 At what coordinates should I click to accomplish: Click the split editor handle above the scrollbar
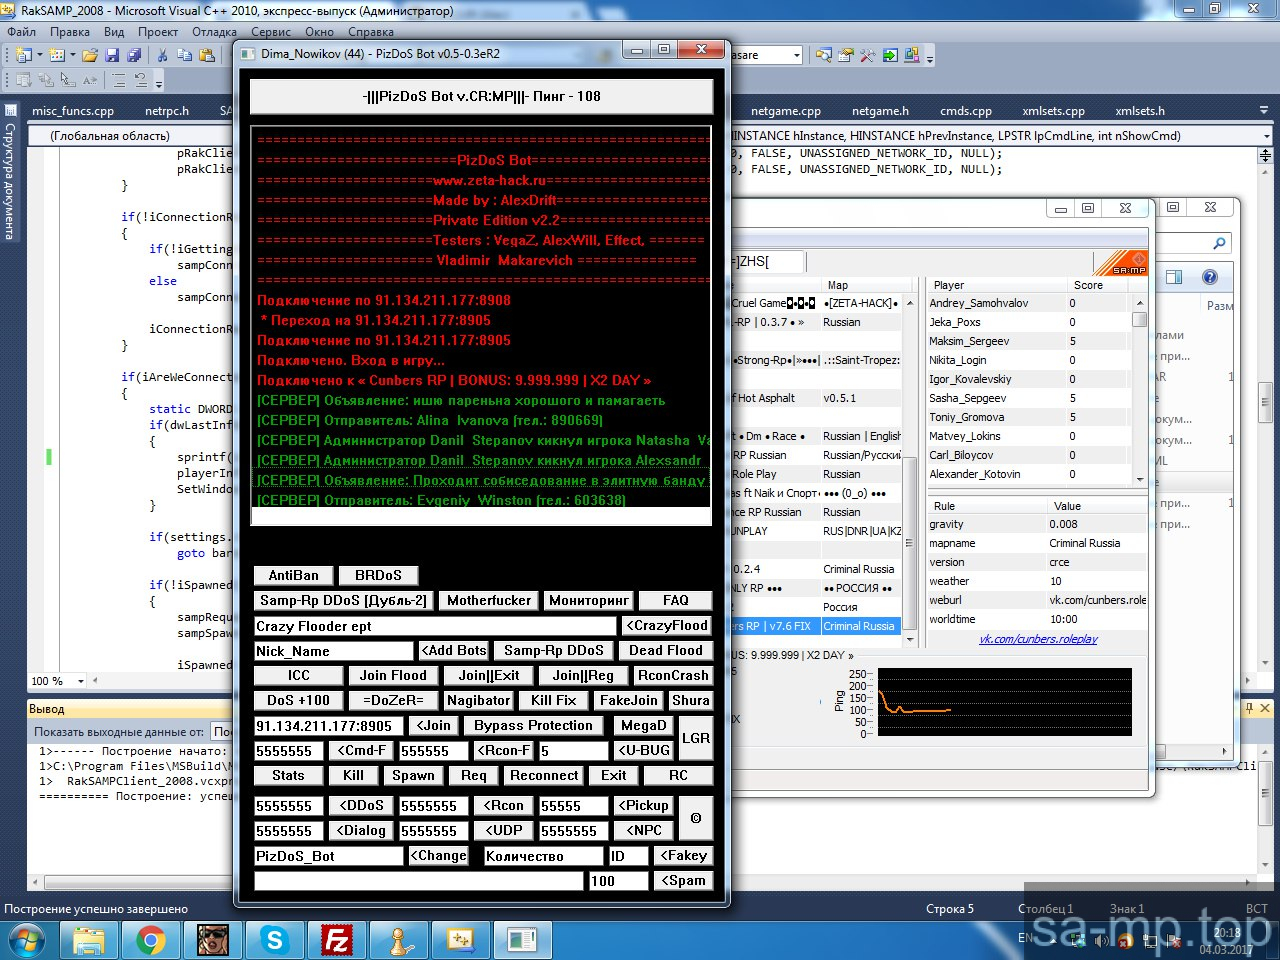click(x=1266, y=156)
